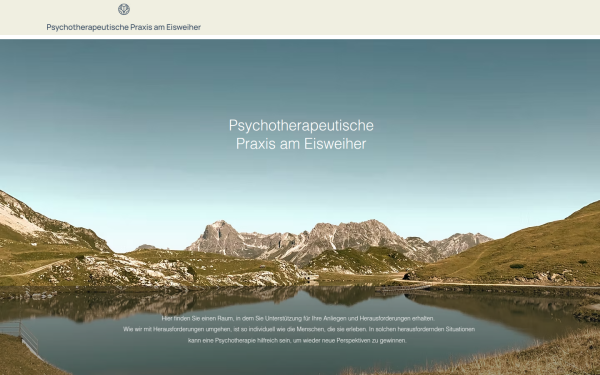Click the line starting 'kann eine Psychotherapie hilfreich sein'
Image resolution: width=600 pixels, height=375 pixels.
[297, 340]
